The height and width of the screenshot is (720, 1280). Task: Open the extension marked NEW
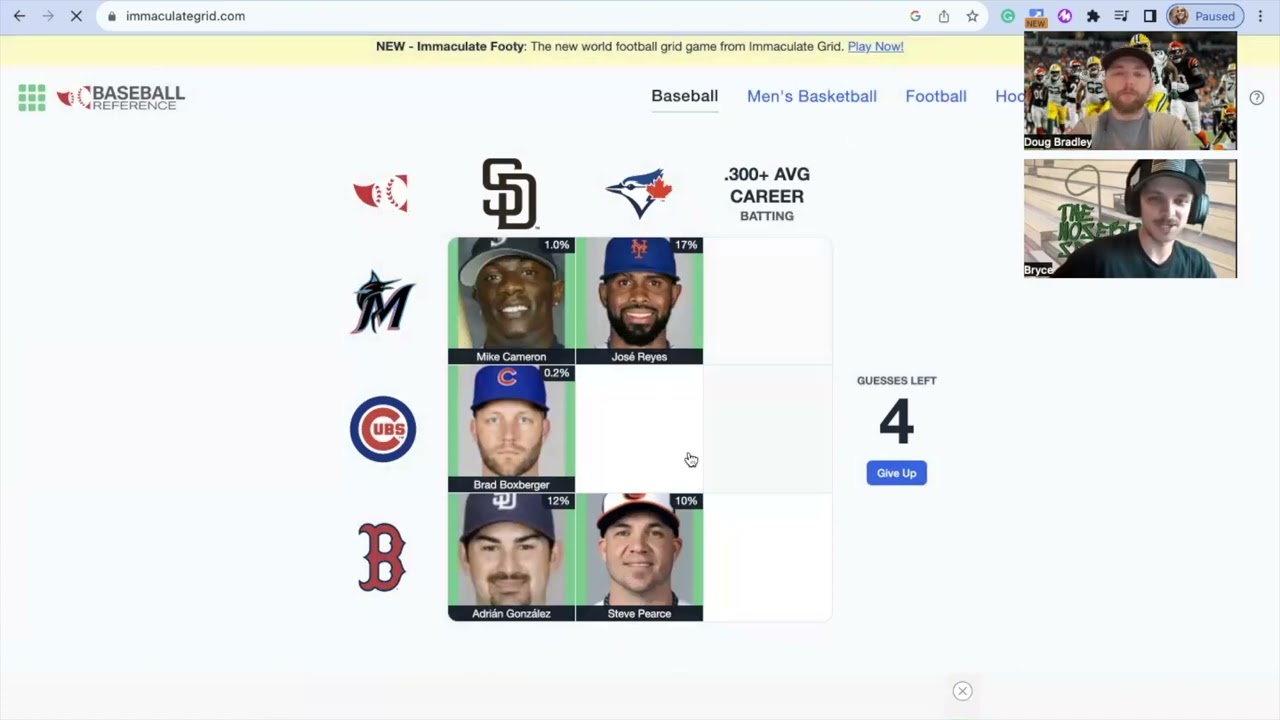(1036, 17)
